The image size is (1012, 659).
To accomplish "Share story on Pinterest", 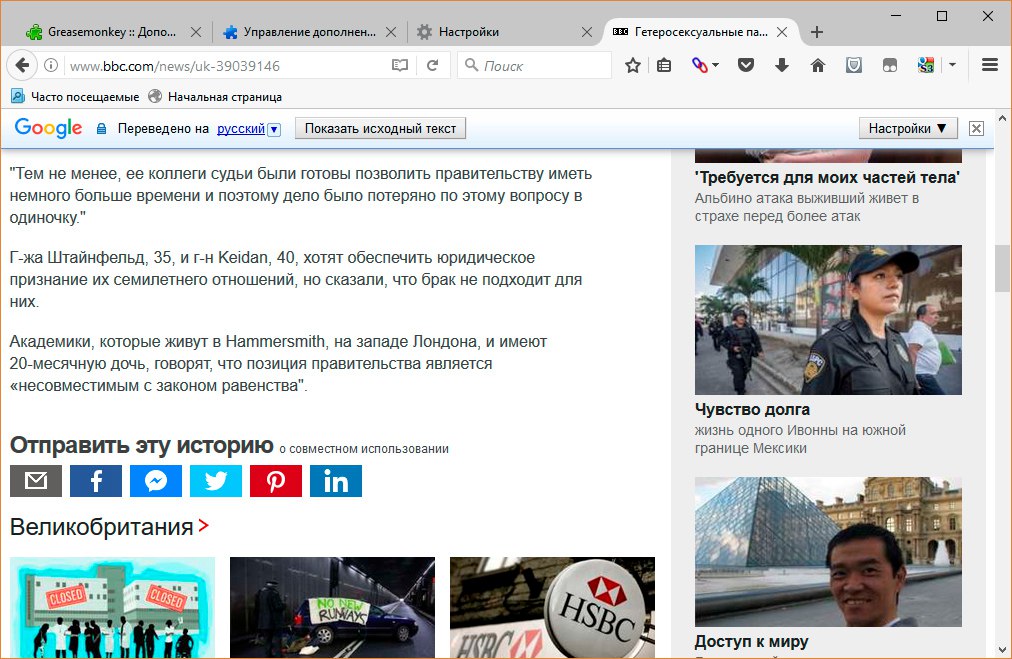I will click(x=276, y=481).
